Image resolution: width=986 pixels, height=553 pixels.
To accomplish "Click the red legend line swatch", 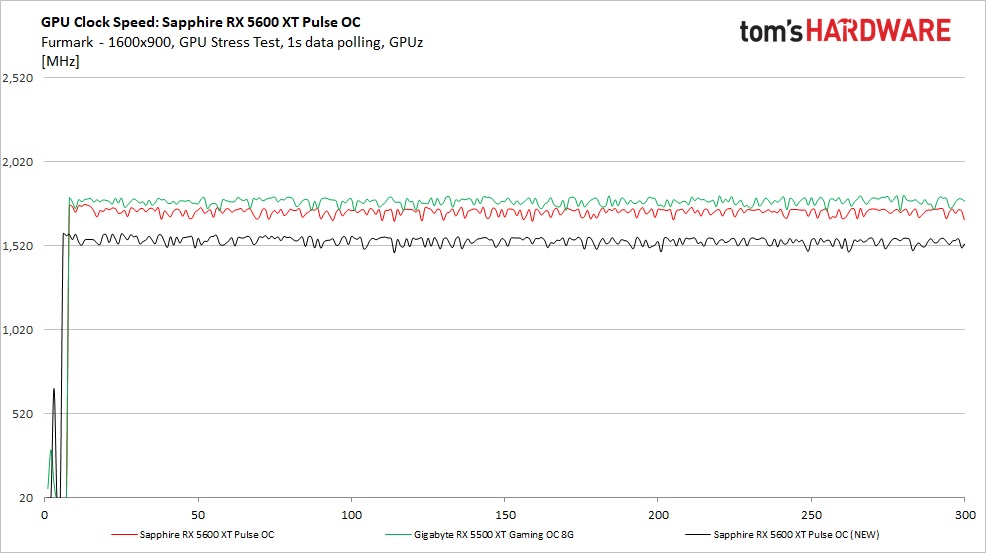I will tap(124, 535).
